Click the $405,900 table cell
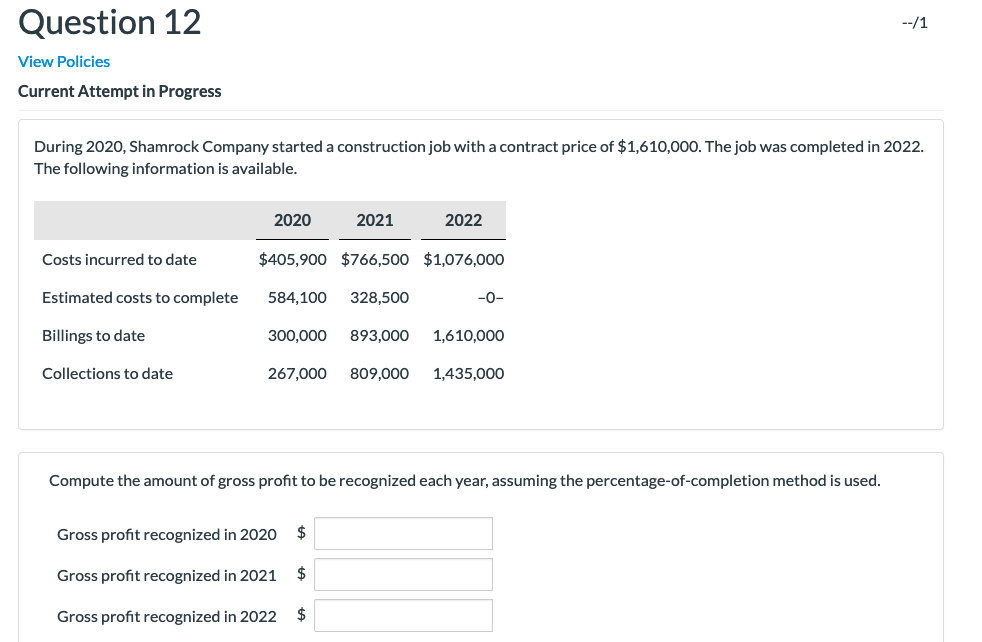This screenshot has width=982, height=642. pos(292,259)
